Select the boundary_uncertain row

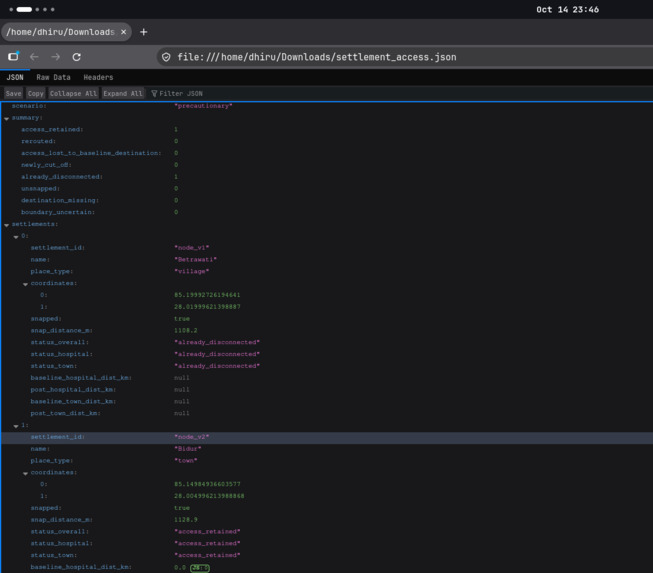pyautogui.click(x=327, y=212)
